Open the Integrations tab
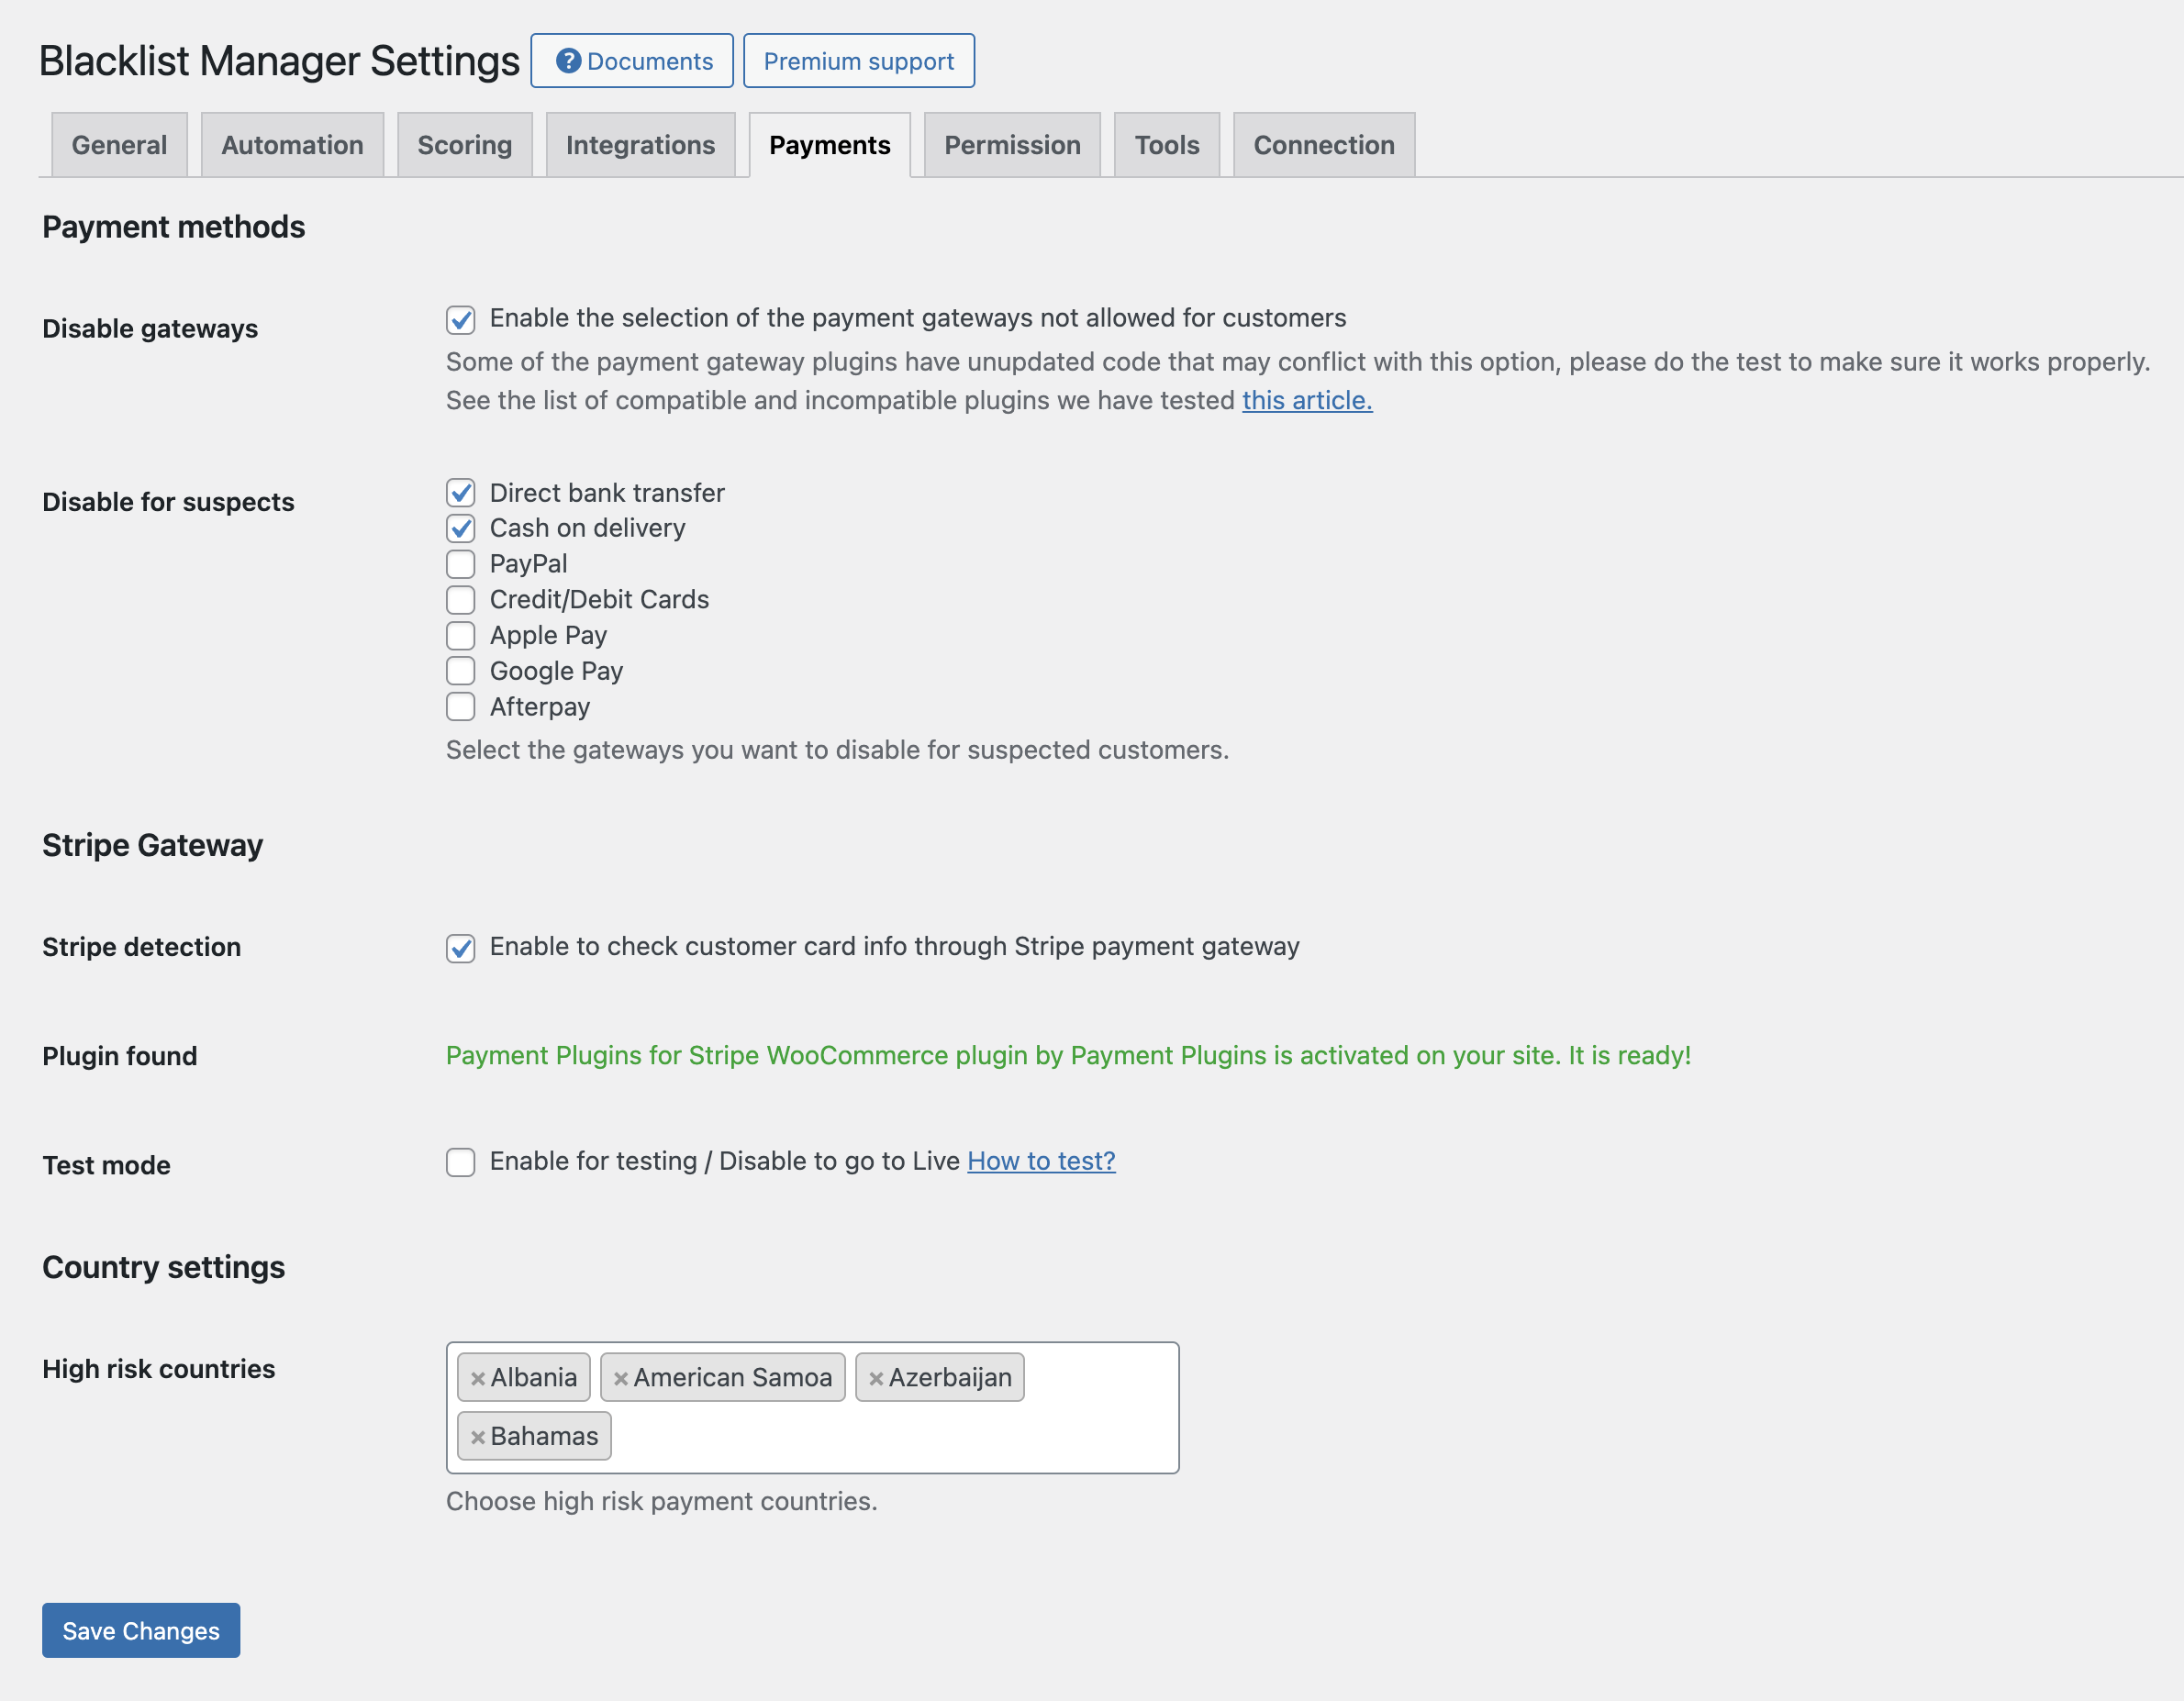The height and width of the screenshot is (1701, 2184). 640,145
